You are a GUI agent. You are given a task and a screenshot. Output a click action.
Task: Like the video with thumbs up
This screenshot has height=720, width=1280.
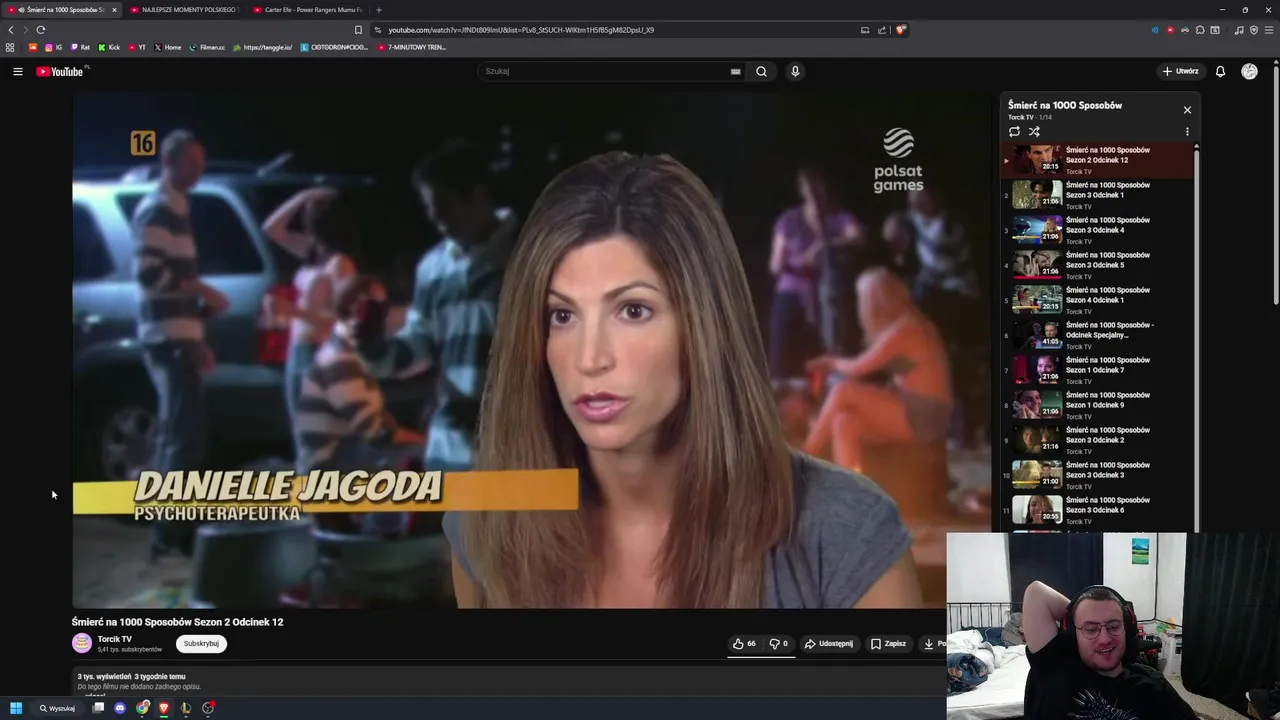(x=744, y=644)
